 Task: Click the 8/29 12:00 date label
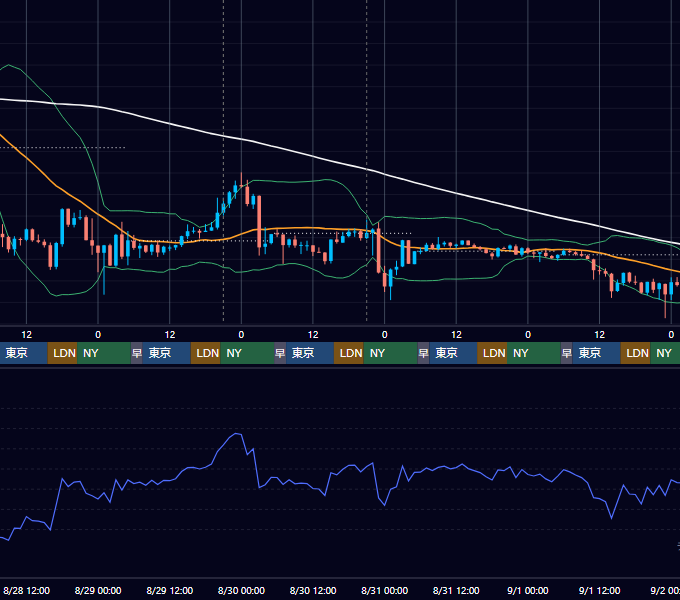(170, 590)
